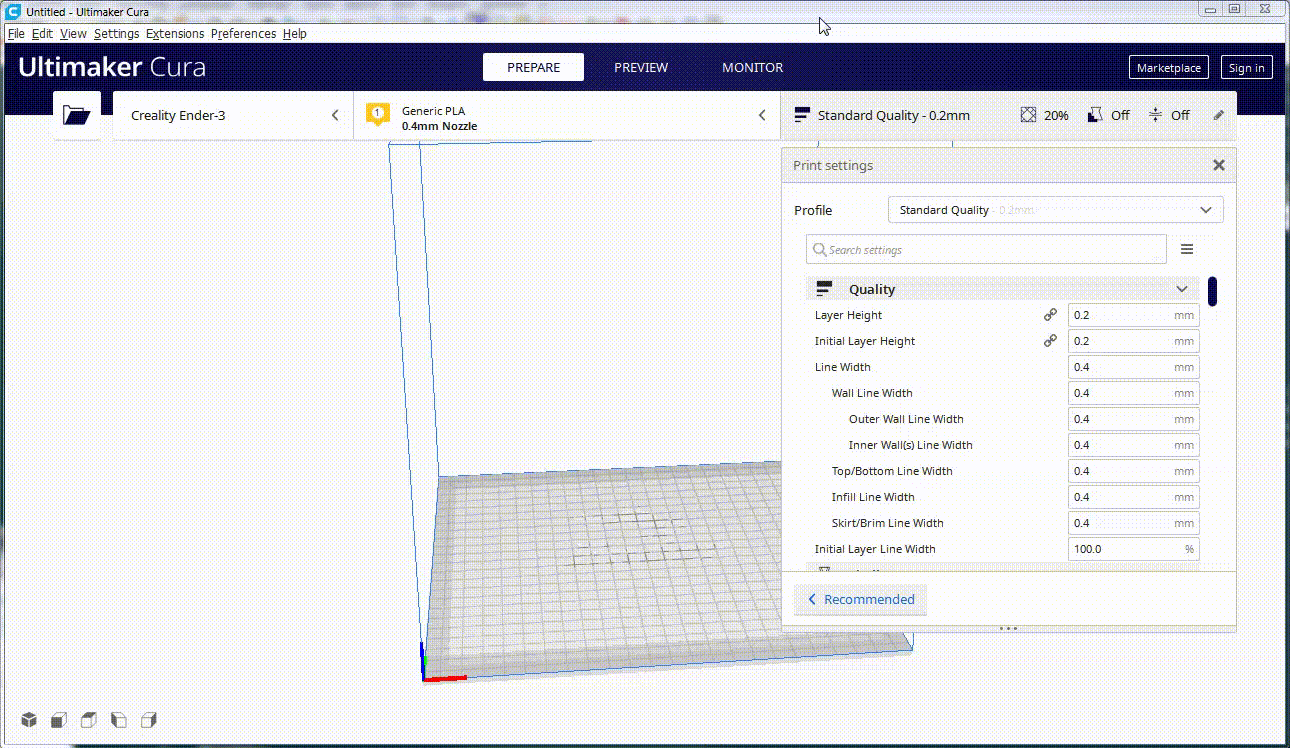Switch to the PREVIEW stage tab
Image resolution: width=1290 pixels, height=748 pixels.
[x=641, y=67]
